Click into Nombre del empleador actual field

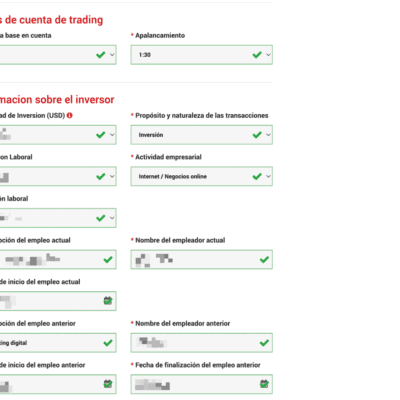(x=201, y=259)
